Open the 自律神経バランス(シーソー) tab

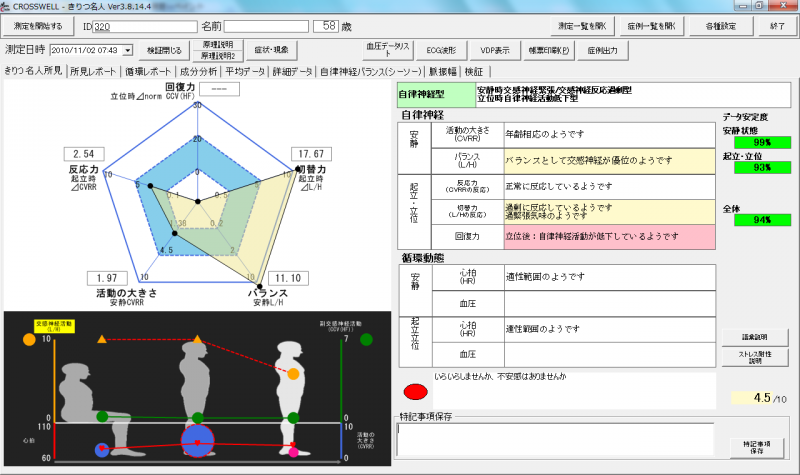(371, 72)
